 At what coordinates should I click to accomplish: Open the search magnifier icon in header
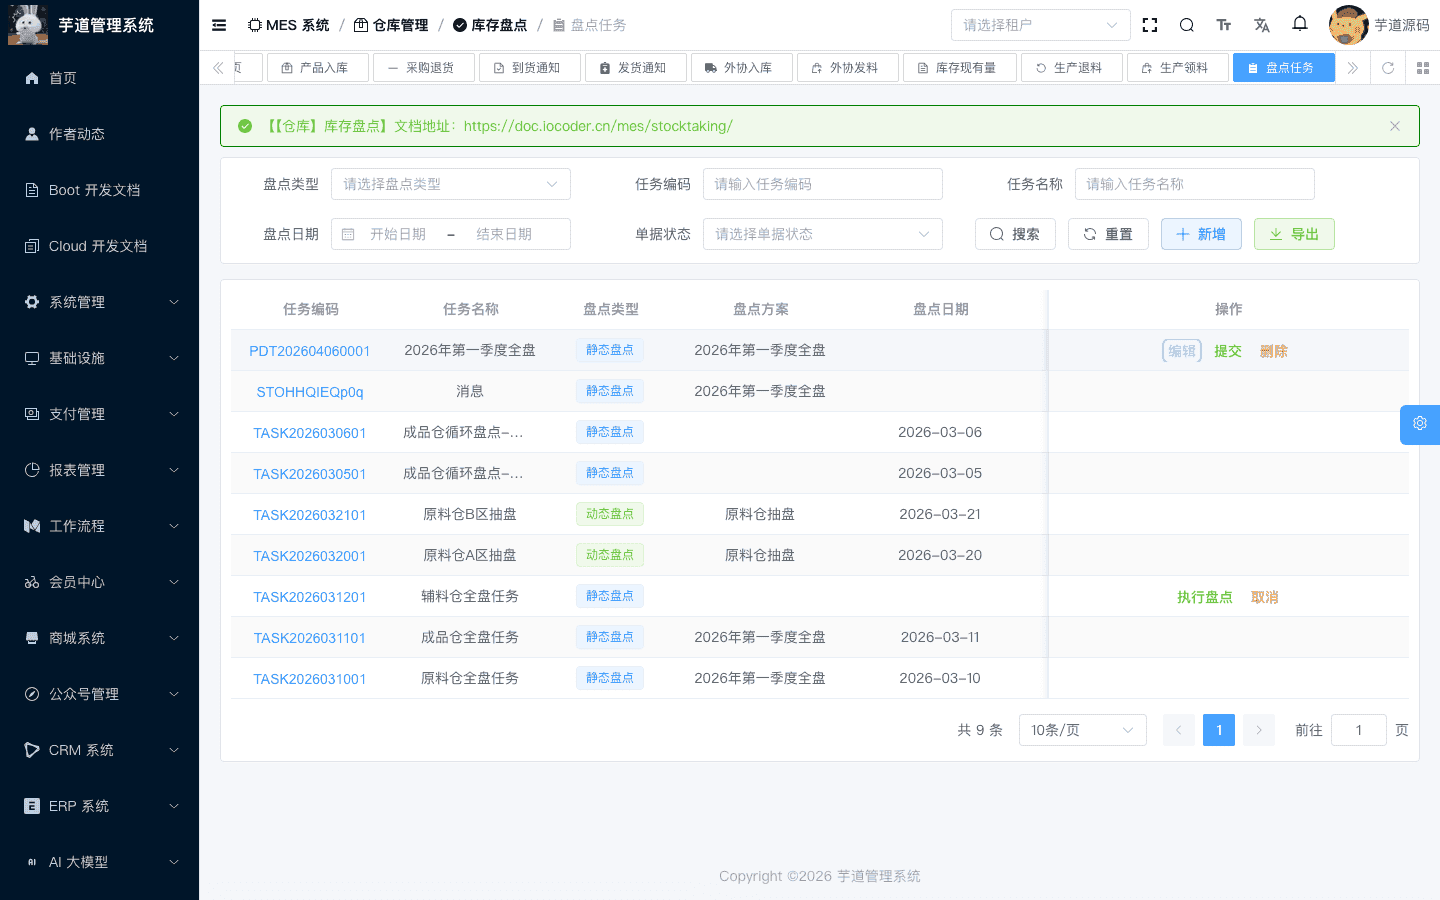tap(1186, 24)
